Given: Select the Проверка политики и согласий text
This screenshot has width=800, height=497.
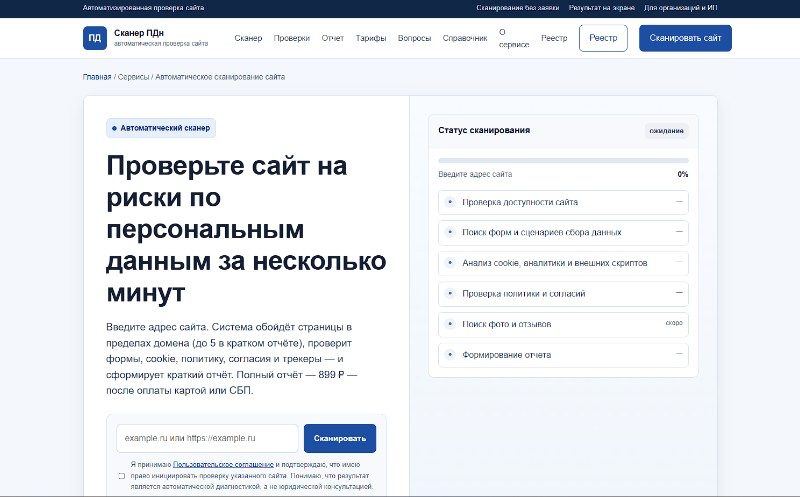Looking at the screenshot, I should pyautogui.click(x=523, y=294).
